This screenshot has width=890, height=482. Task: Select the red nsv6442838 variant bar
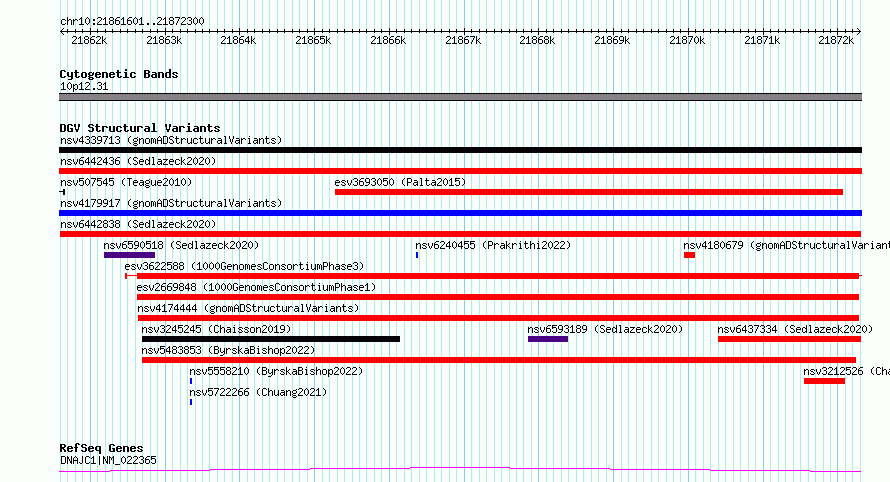click(460, 234)
